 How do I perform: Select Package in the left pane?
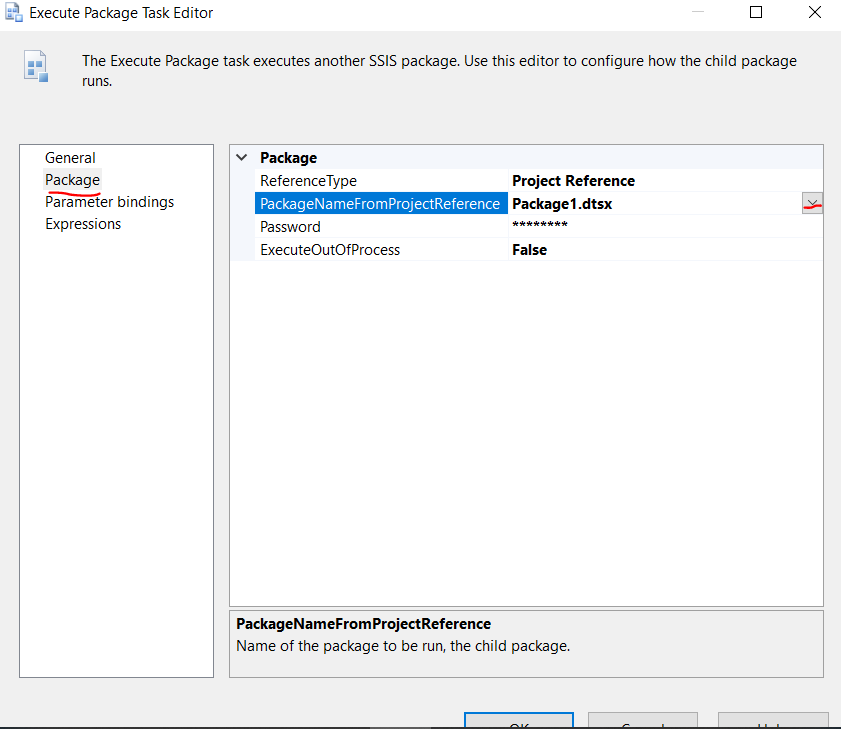[72, 180]
